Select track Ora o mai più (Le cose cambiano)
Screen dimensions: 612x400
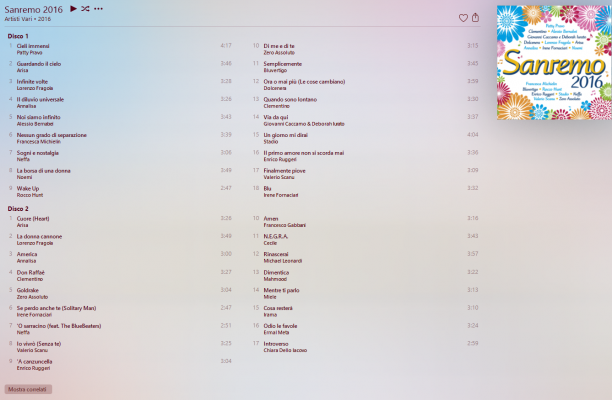tap(304, 82)
